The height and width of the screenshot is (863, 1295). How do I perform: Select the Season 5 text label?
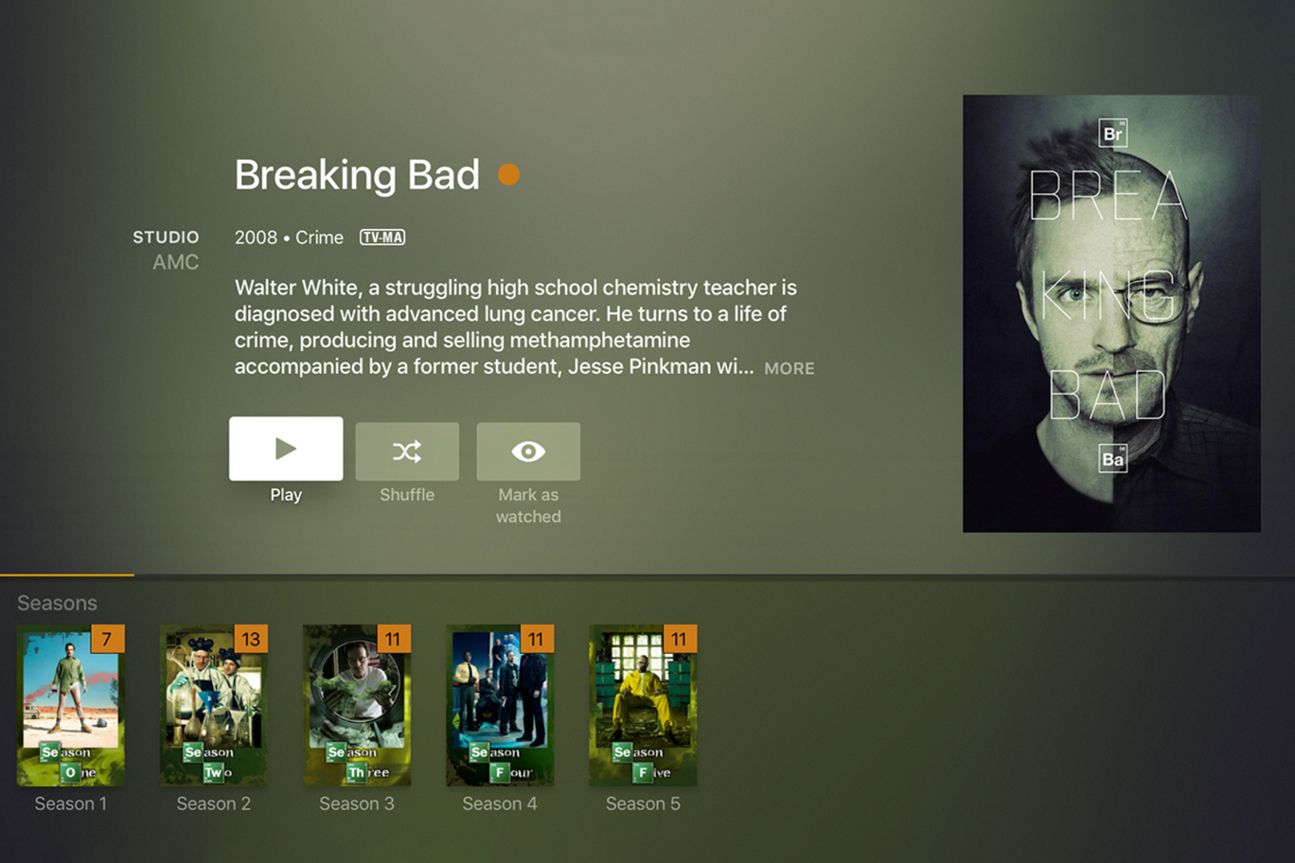point(643,804)
